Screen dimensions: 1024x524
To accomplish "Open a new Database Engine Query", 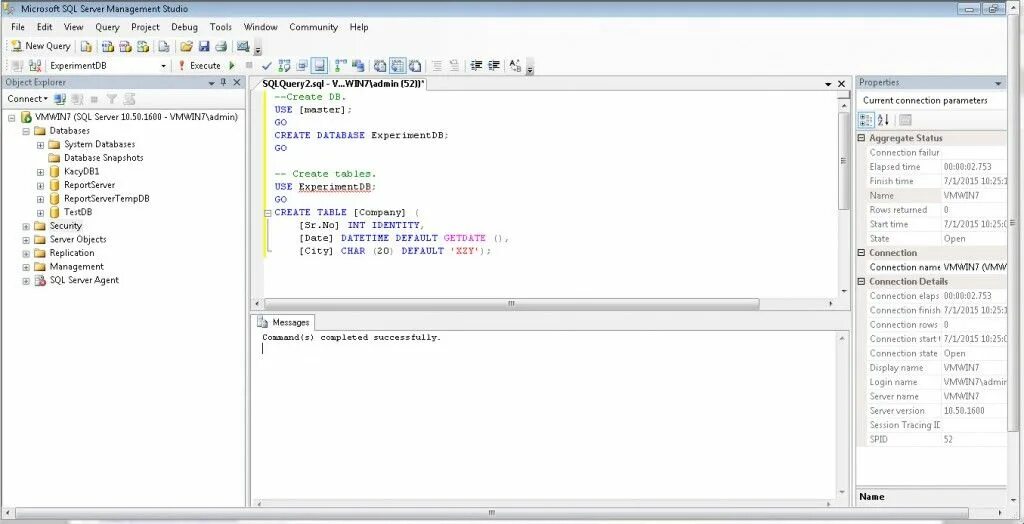I will [86, 46].
